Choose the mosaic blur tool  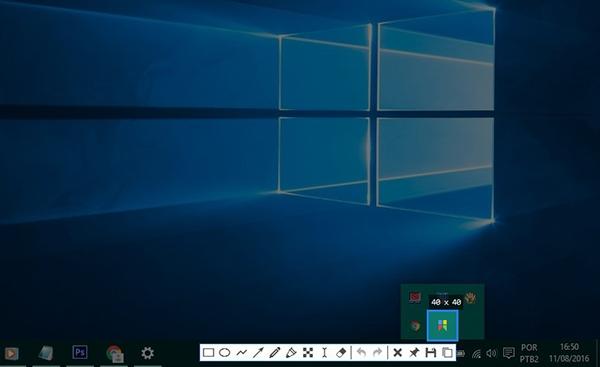pos(308,352)
